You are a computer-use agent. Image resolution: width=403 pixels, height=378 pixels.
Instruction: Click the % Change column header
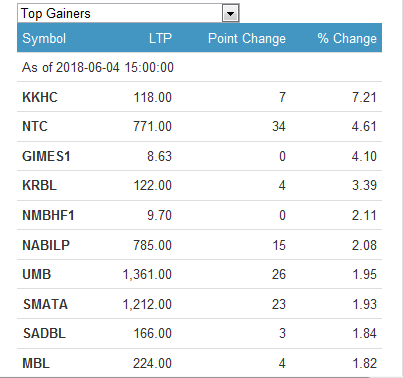(347, 38)
